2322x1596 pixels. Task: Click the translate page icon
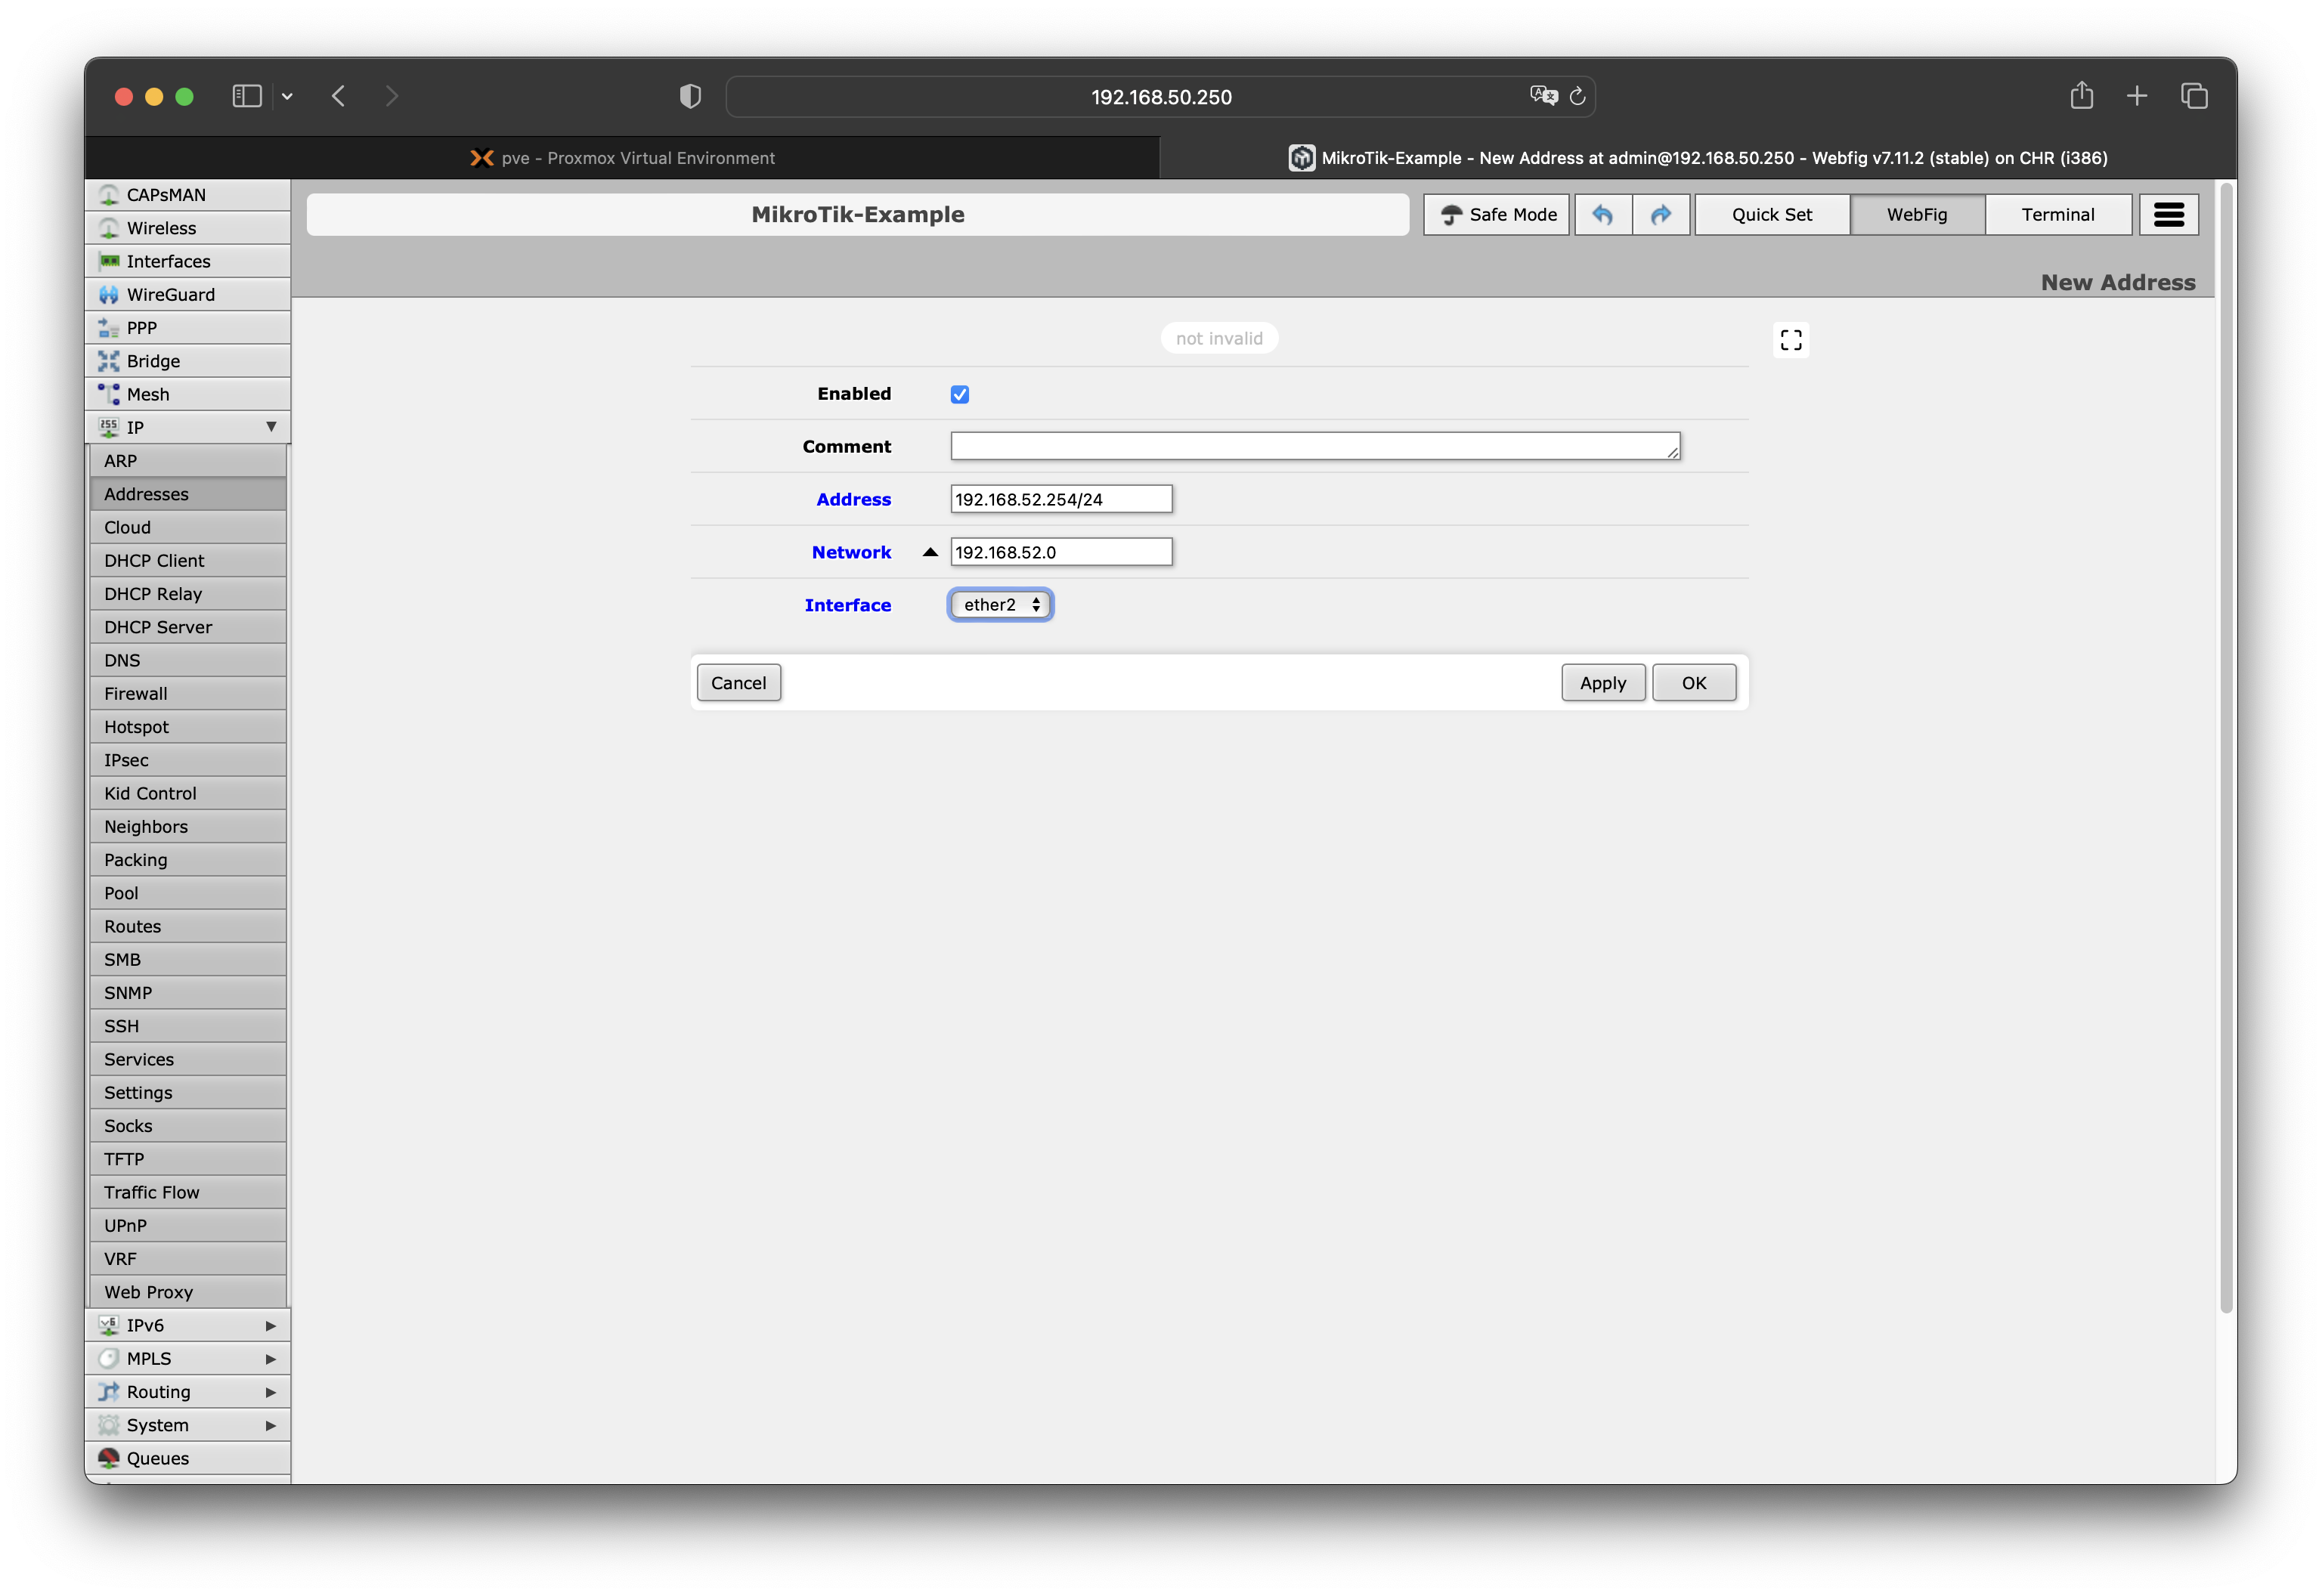(1543, 96)
